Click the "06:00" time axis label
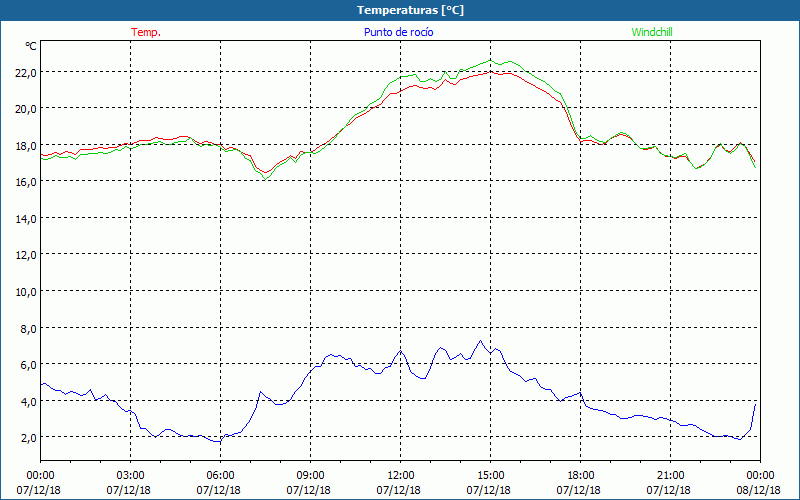The width and height of the screenshot is (800, 500). pos(220,476)
